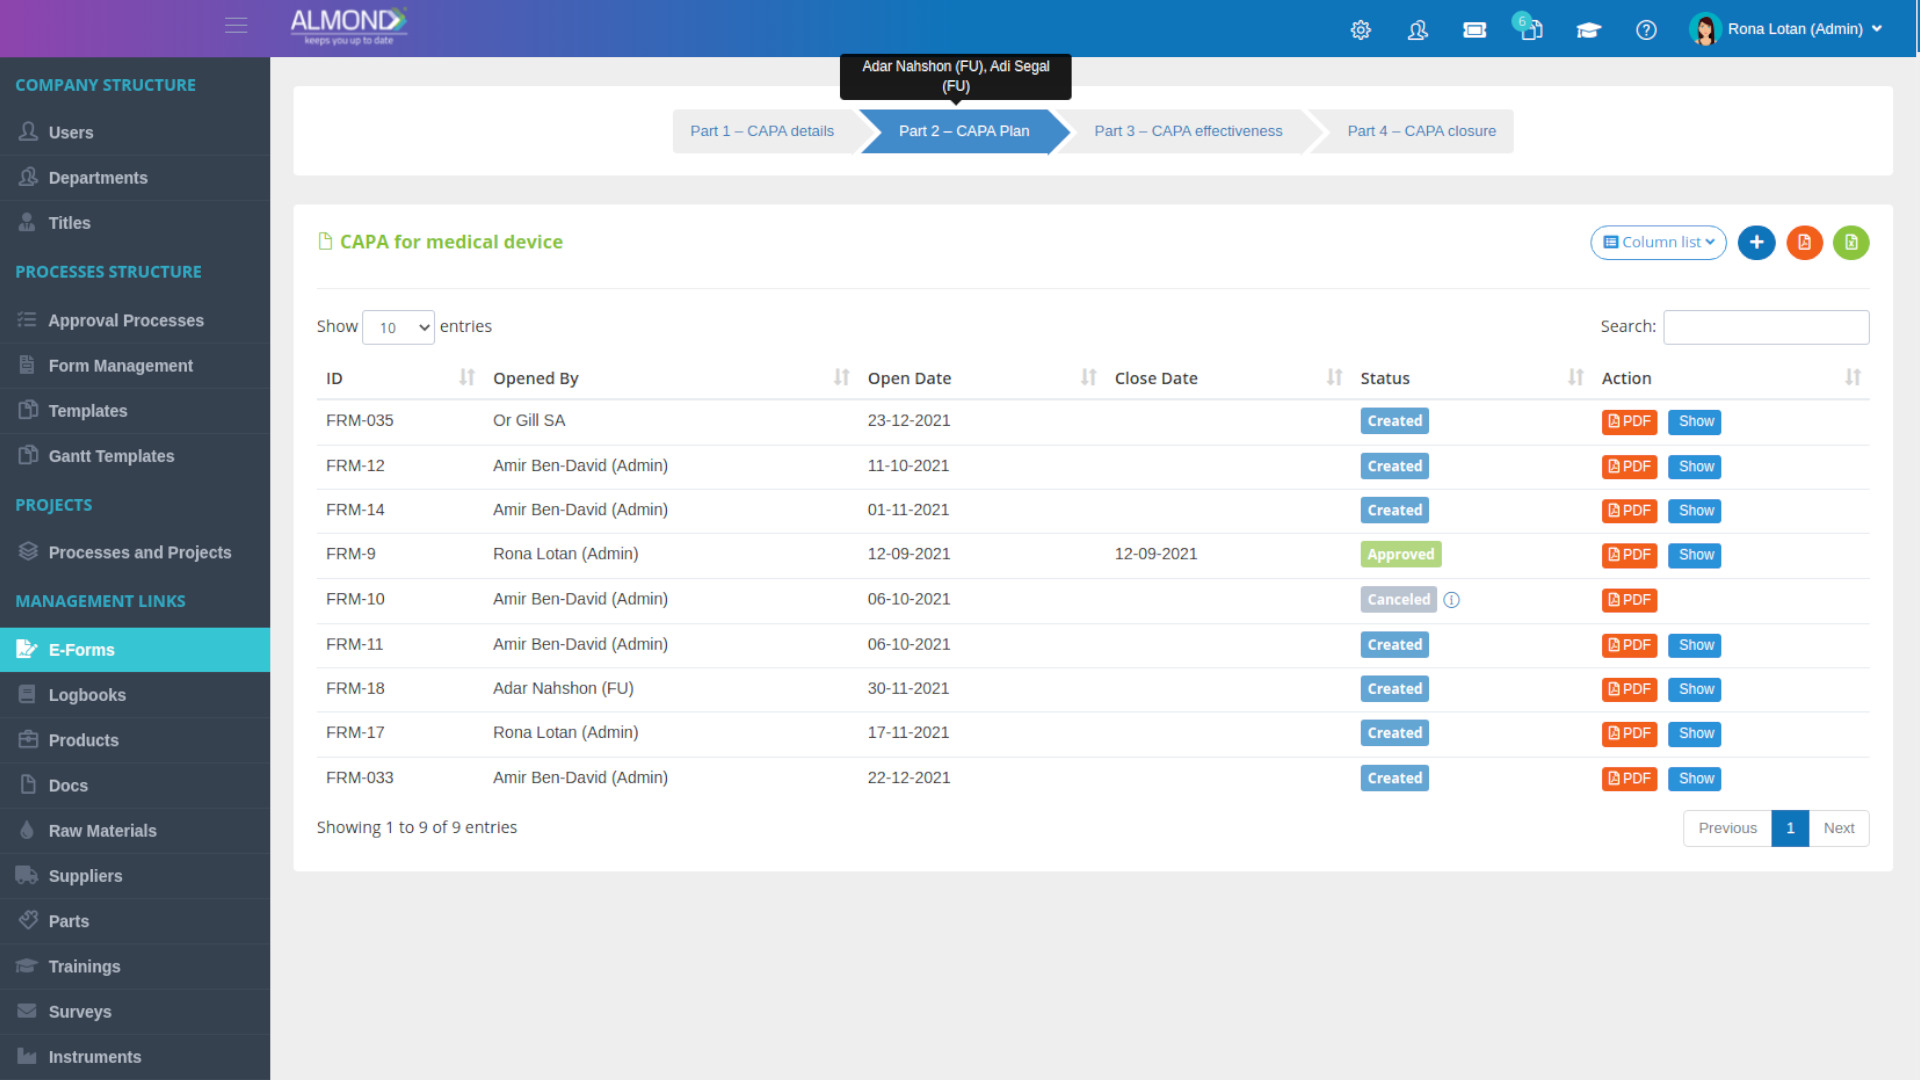Viewport: 1920px width, 1080px height.
Task: Open Users in the sidebar
Action: click(x=135, y=132)
